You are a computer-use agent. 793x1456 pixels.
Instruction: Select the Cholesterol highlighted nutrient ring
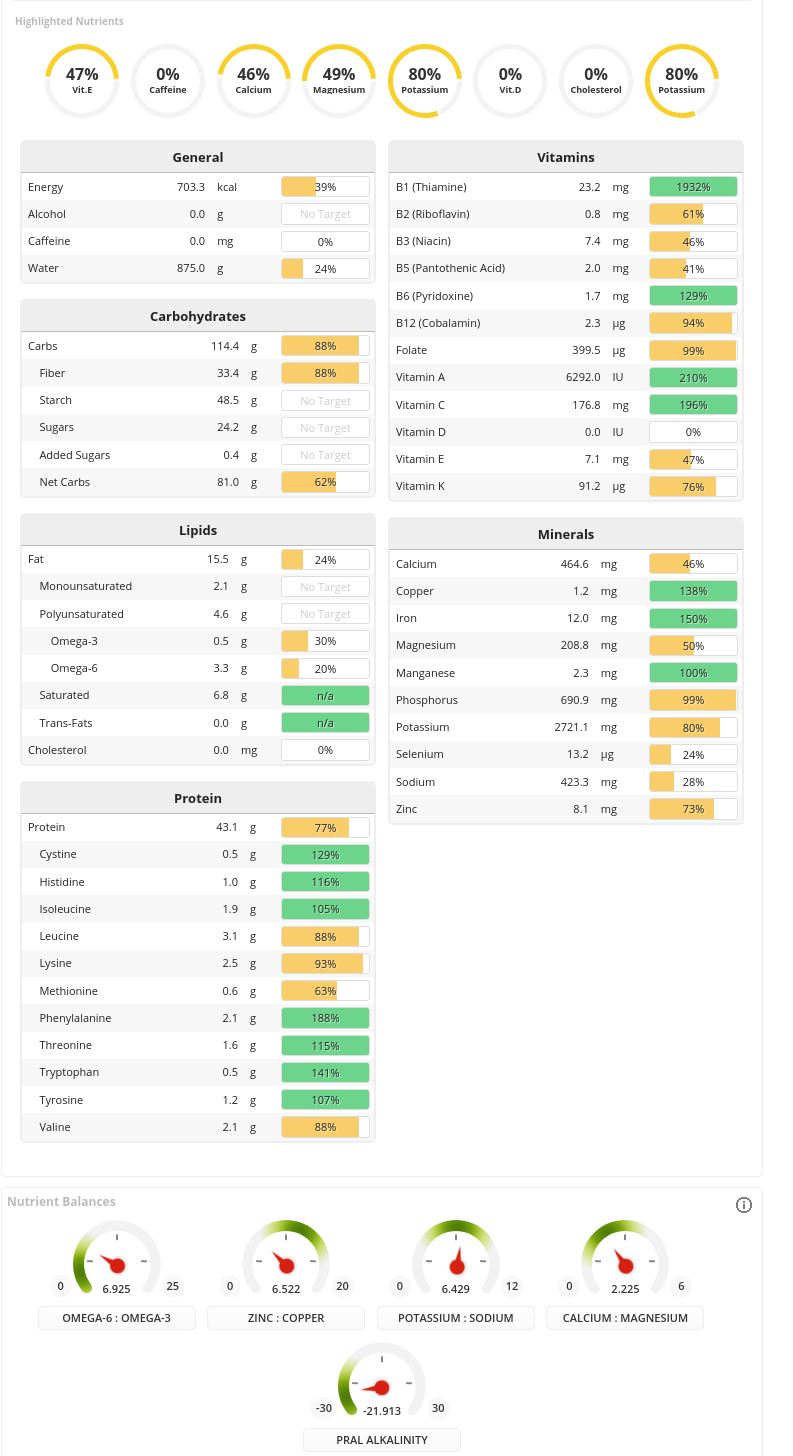[596, 80]
